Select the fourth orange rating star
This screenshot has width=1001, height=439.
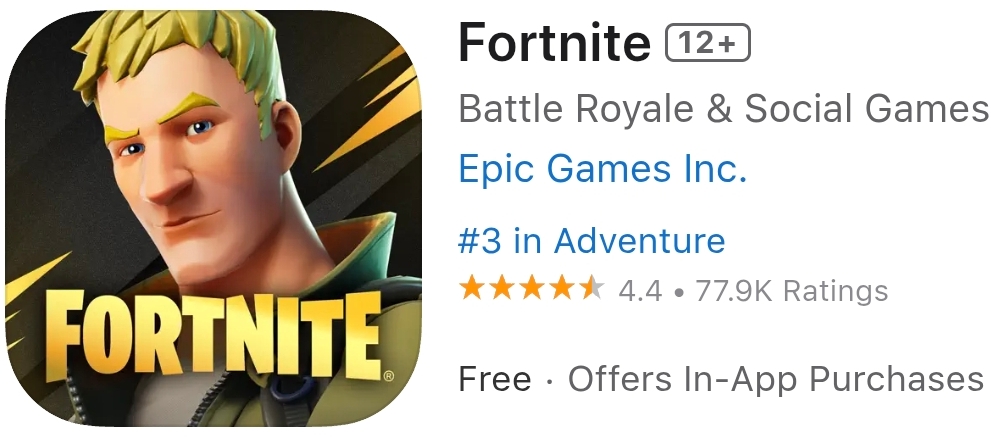(561, 288)
